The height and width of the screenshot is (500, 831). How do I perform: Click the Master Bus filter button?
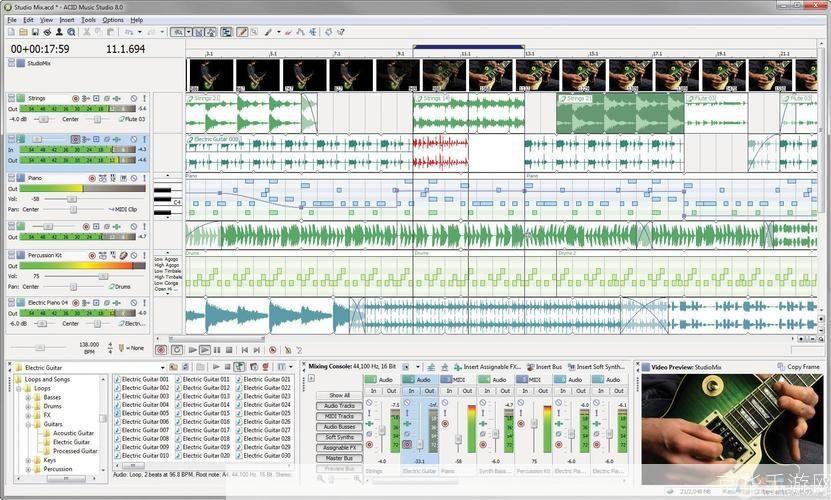coord(339,458)
